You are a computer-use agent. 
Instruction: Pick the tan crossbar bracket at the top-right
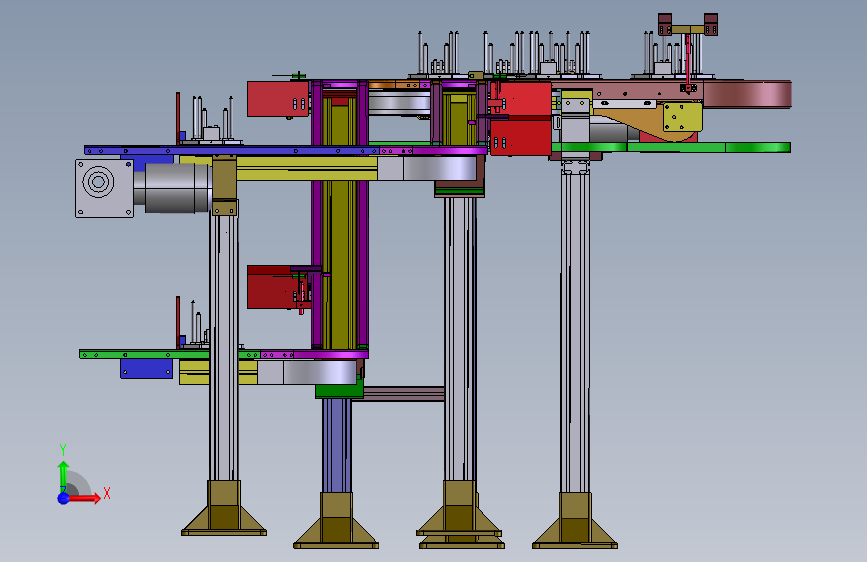point(688,29)
